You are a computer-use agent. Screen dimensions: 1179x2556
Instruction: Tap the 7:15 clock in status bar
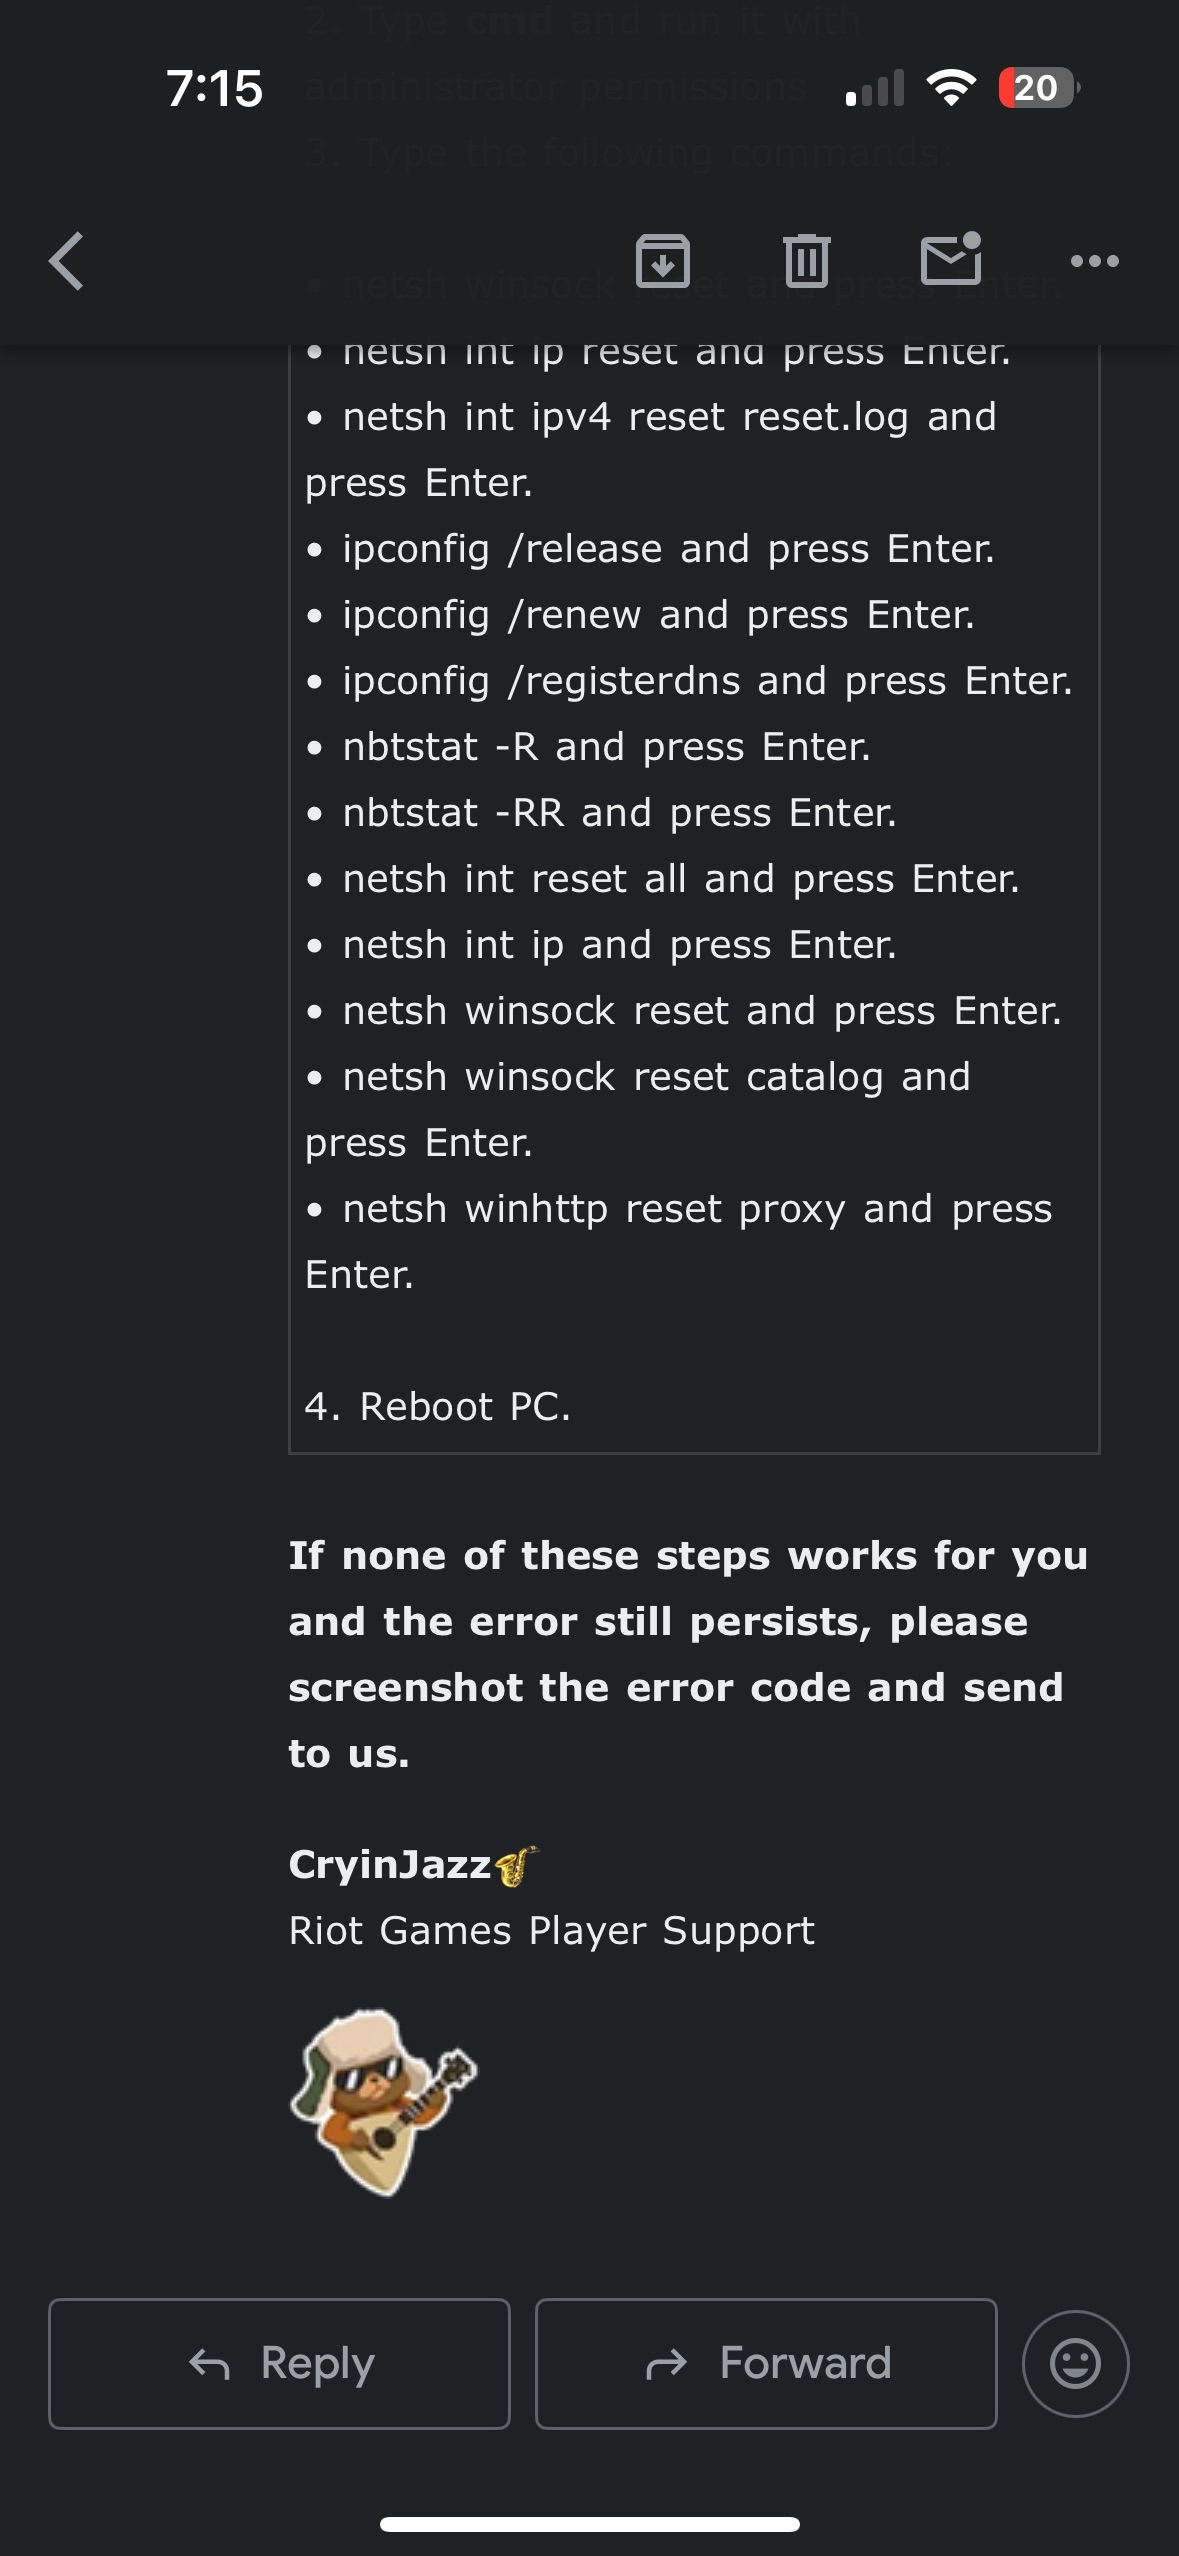click(x=214, y=88)
